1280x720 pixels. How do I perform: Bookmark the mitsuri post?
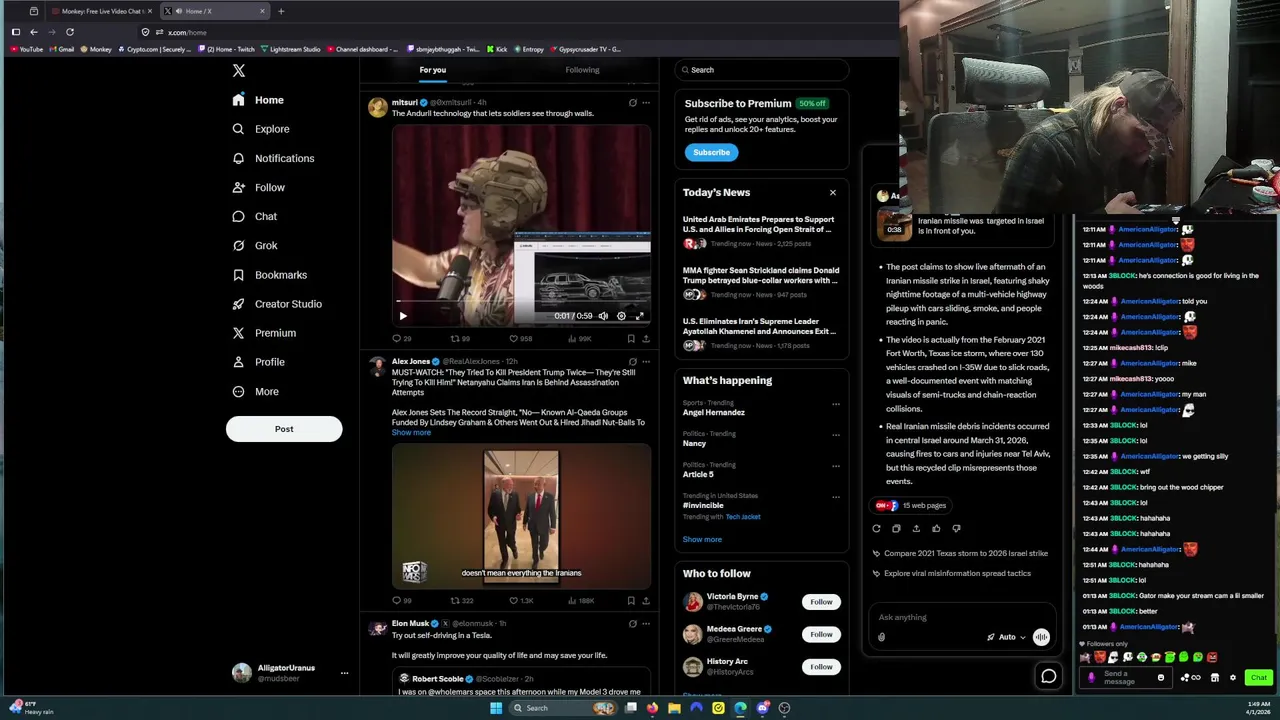click(x=631, y=339)
